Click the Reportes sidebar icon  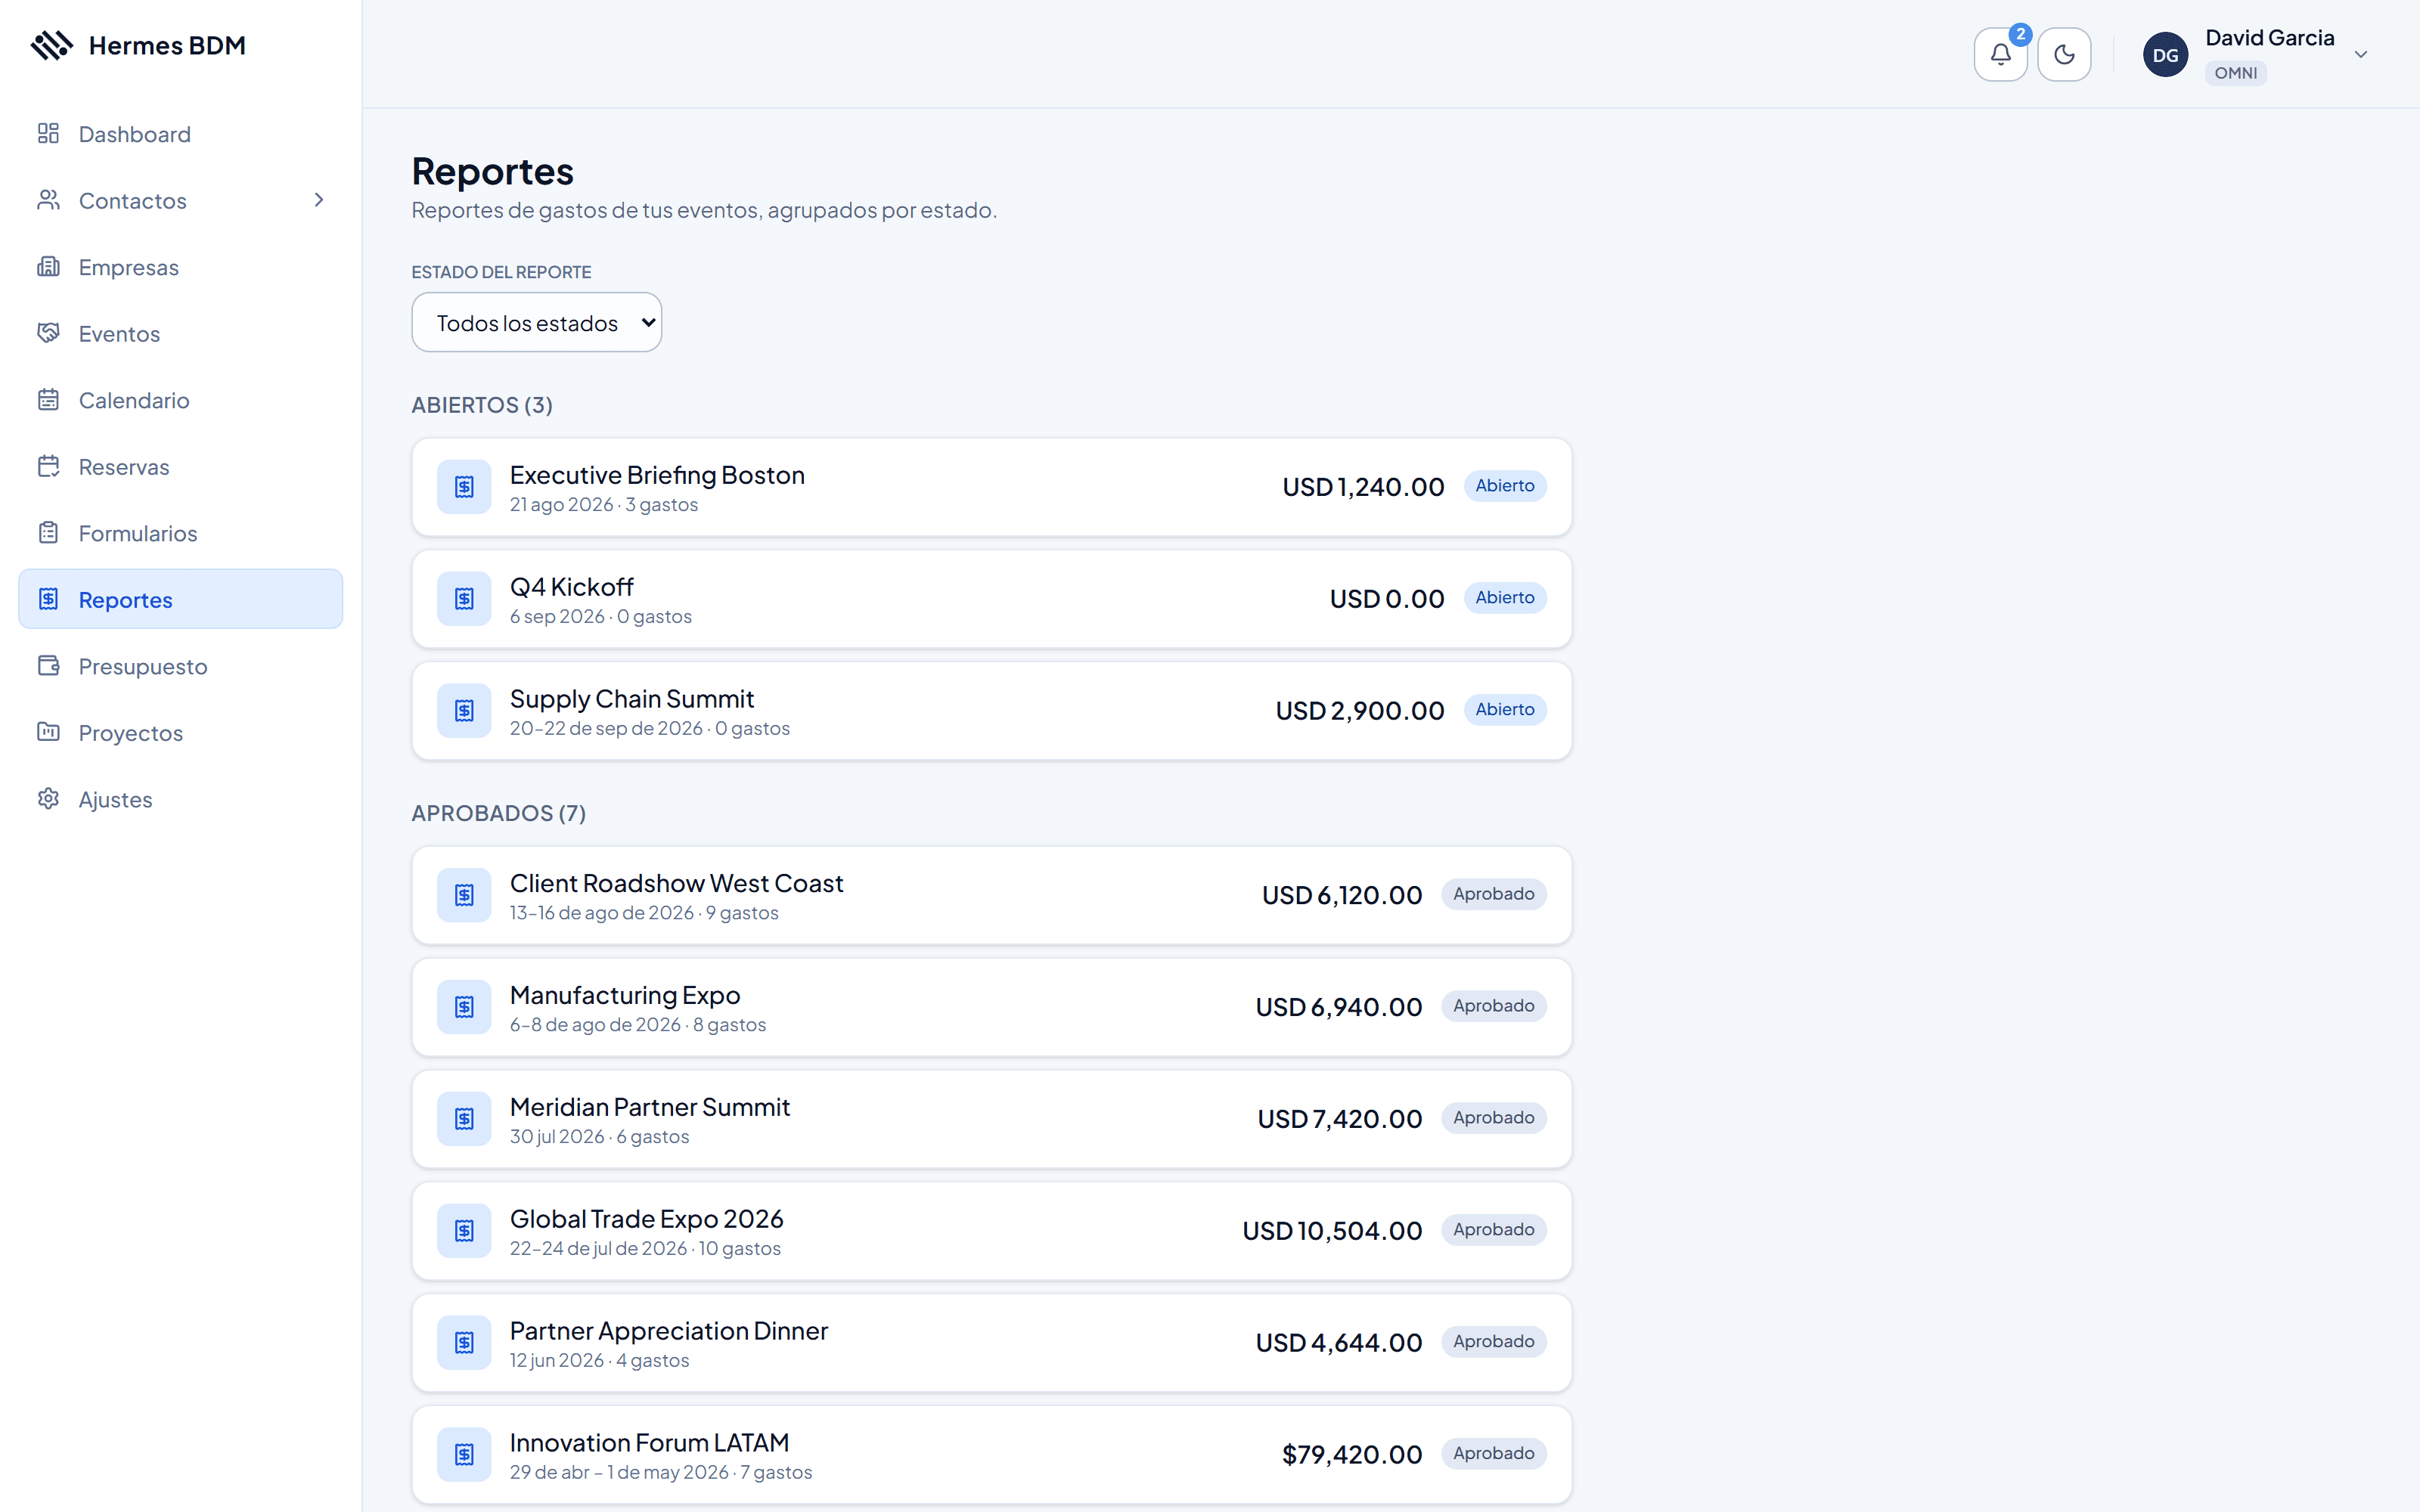pyautogui.click(x=48, y=599)
